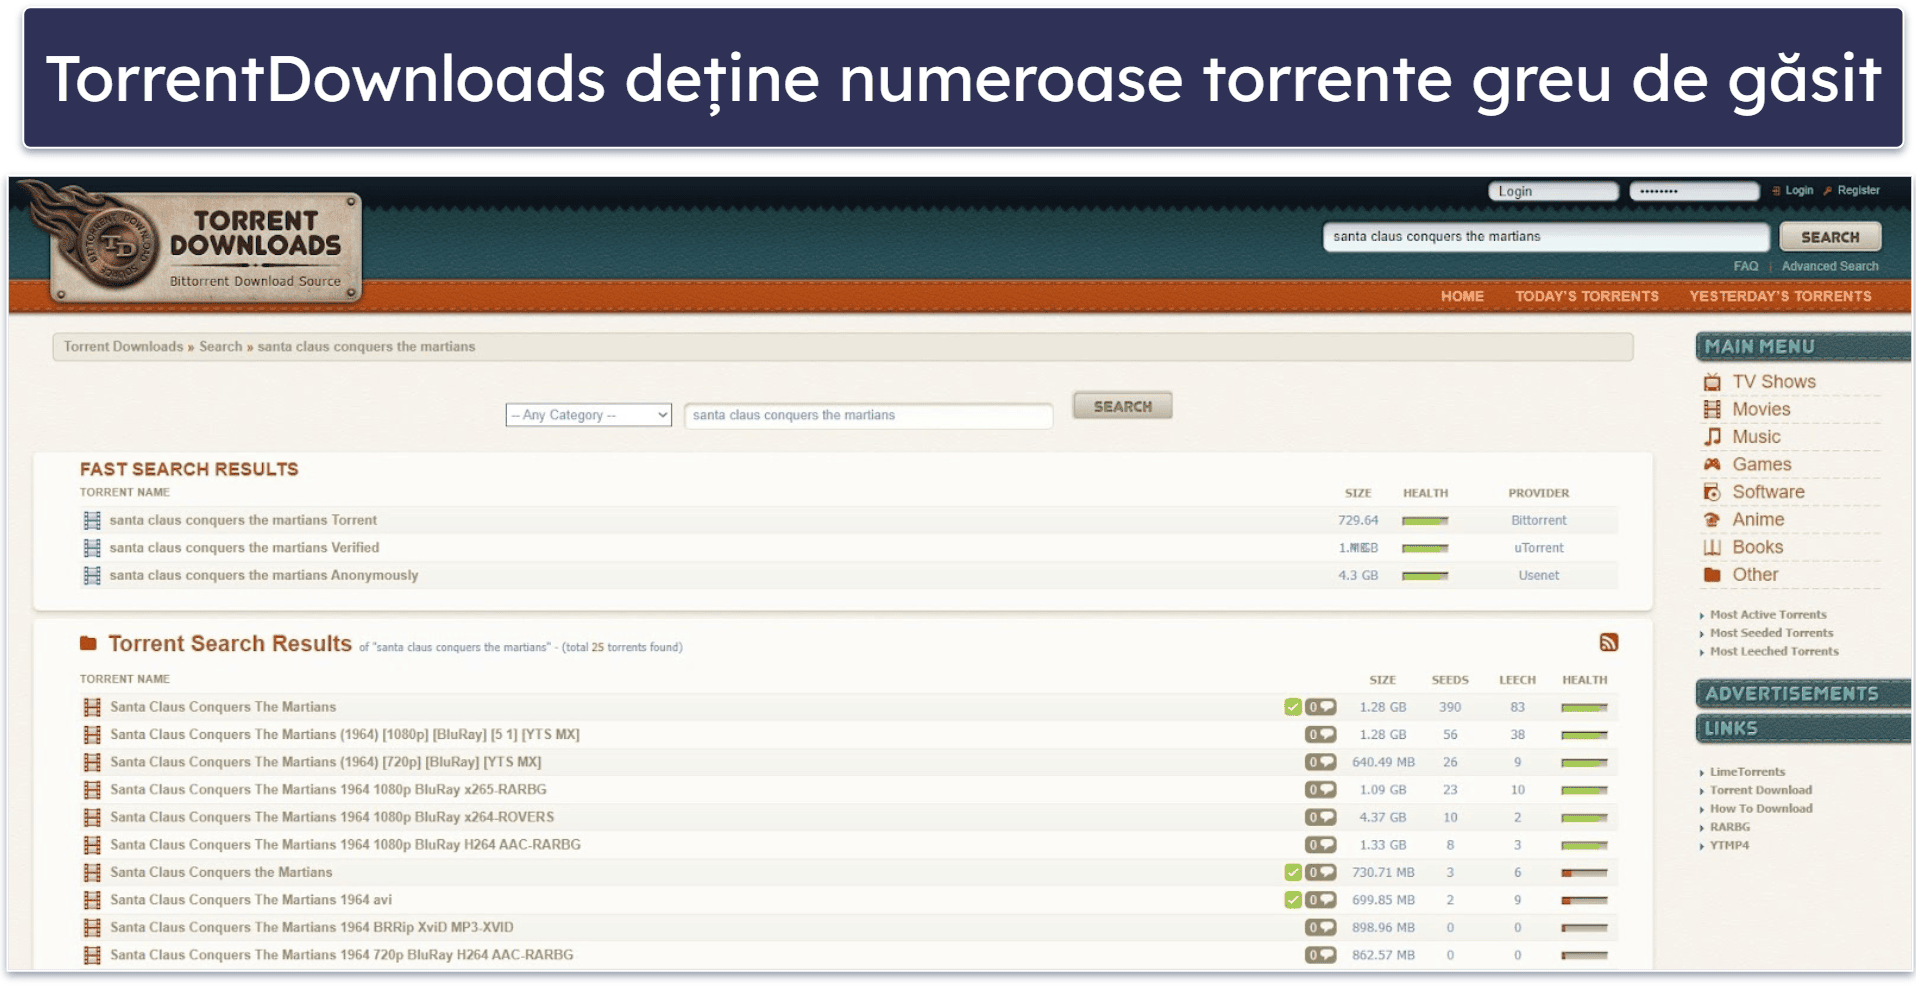Screen dimensions: 1916x986
Task: Open RARBG link in Links
Action: pos(1729,827)
